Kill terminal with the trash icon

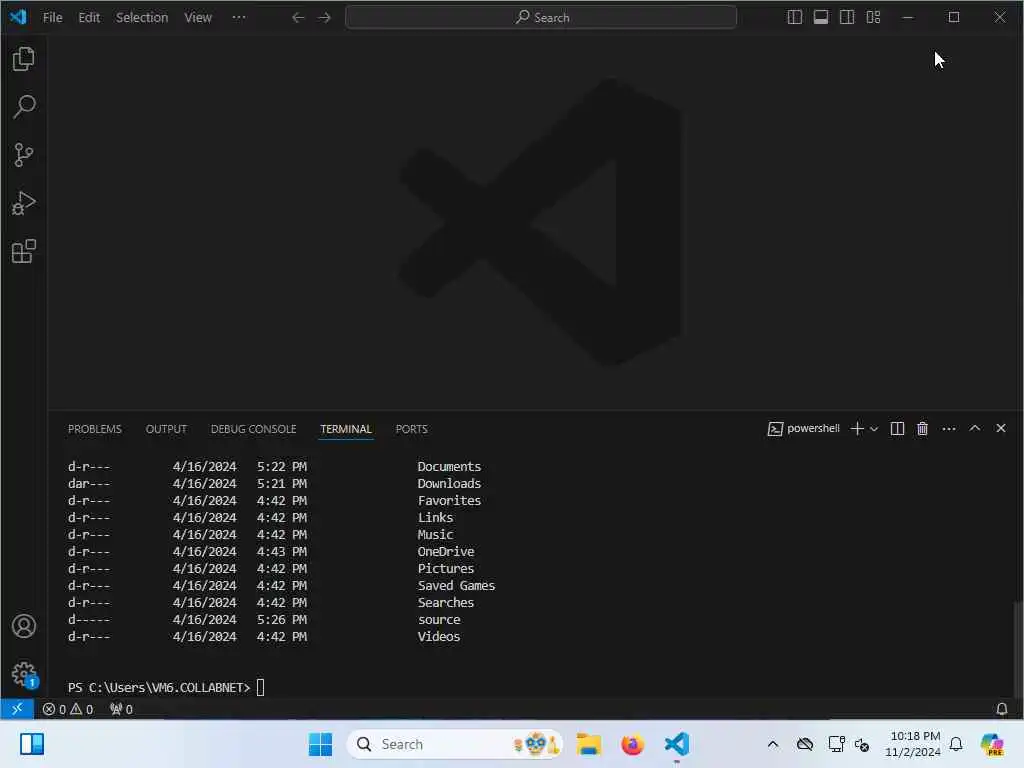pos(922,428)
